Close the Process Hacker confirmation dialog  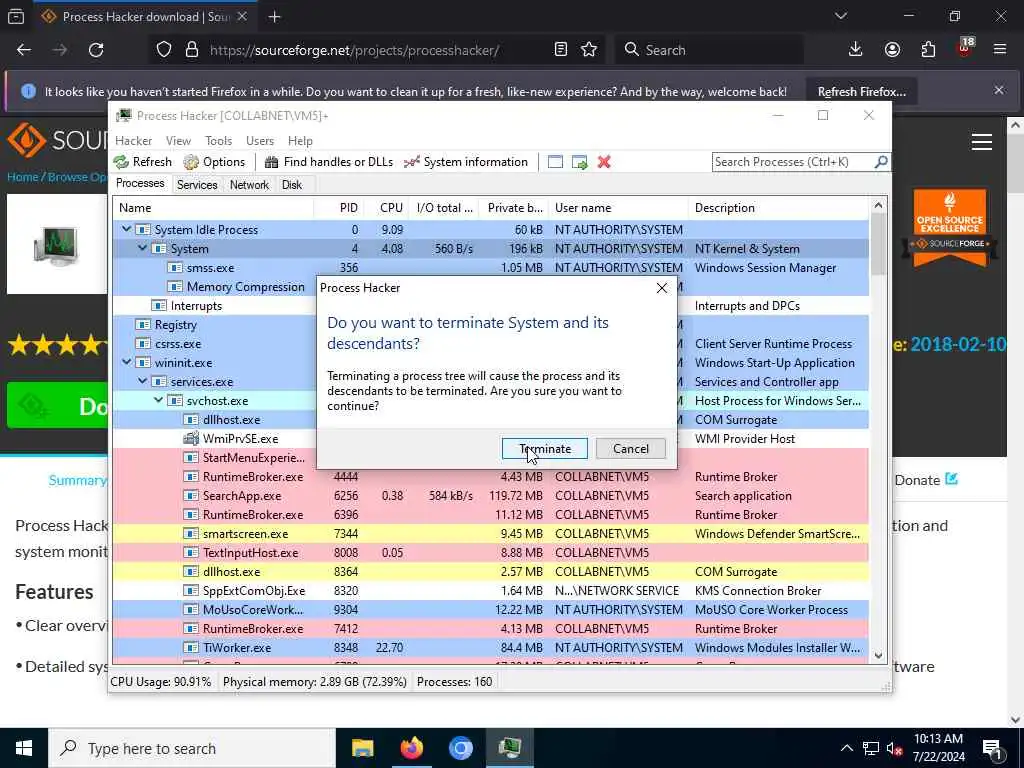click(x=662, y=288)
